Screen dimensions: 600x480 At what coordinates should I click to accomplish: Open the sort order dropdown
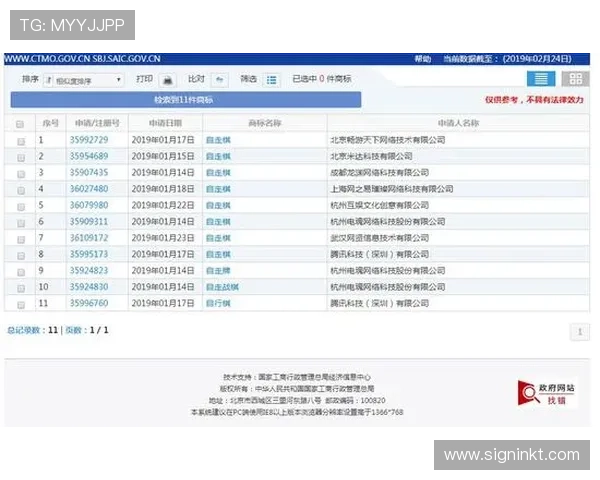click(83, 80)
